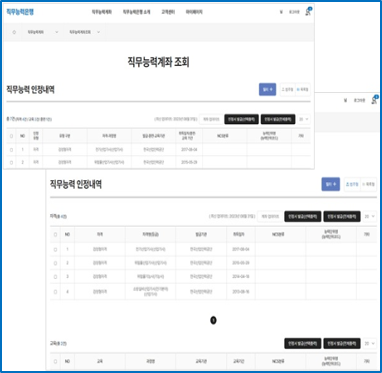Check row 3 checkbox in the 자격 table
Viewport: 382px width, 373px height.
[x=55, y=277]
